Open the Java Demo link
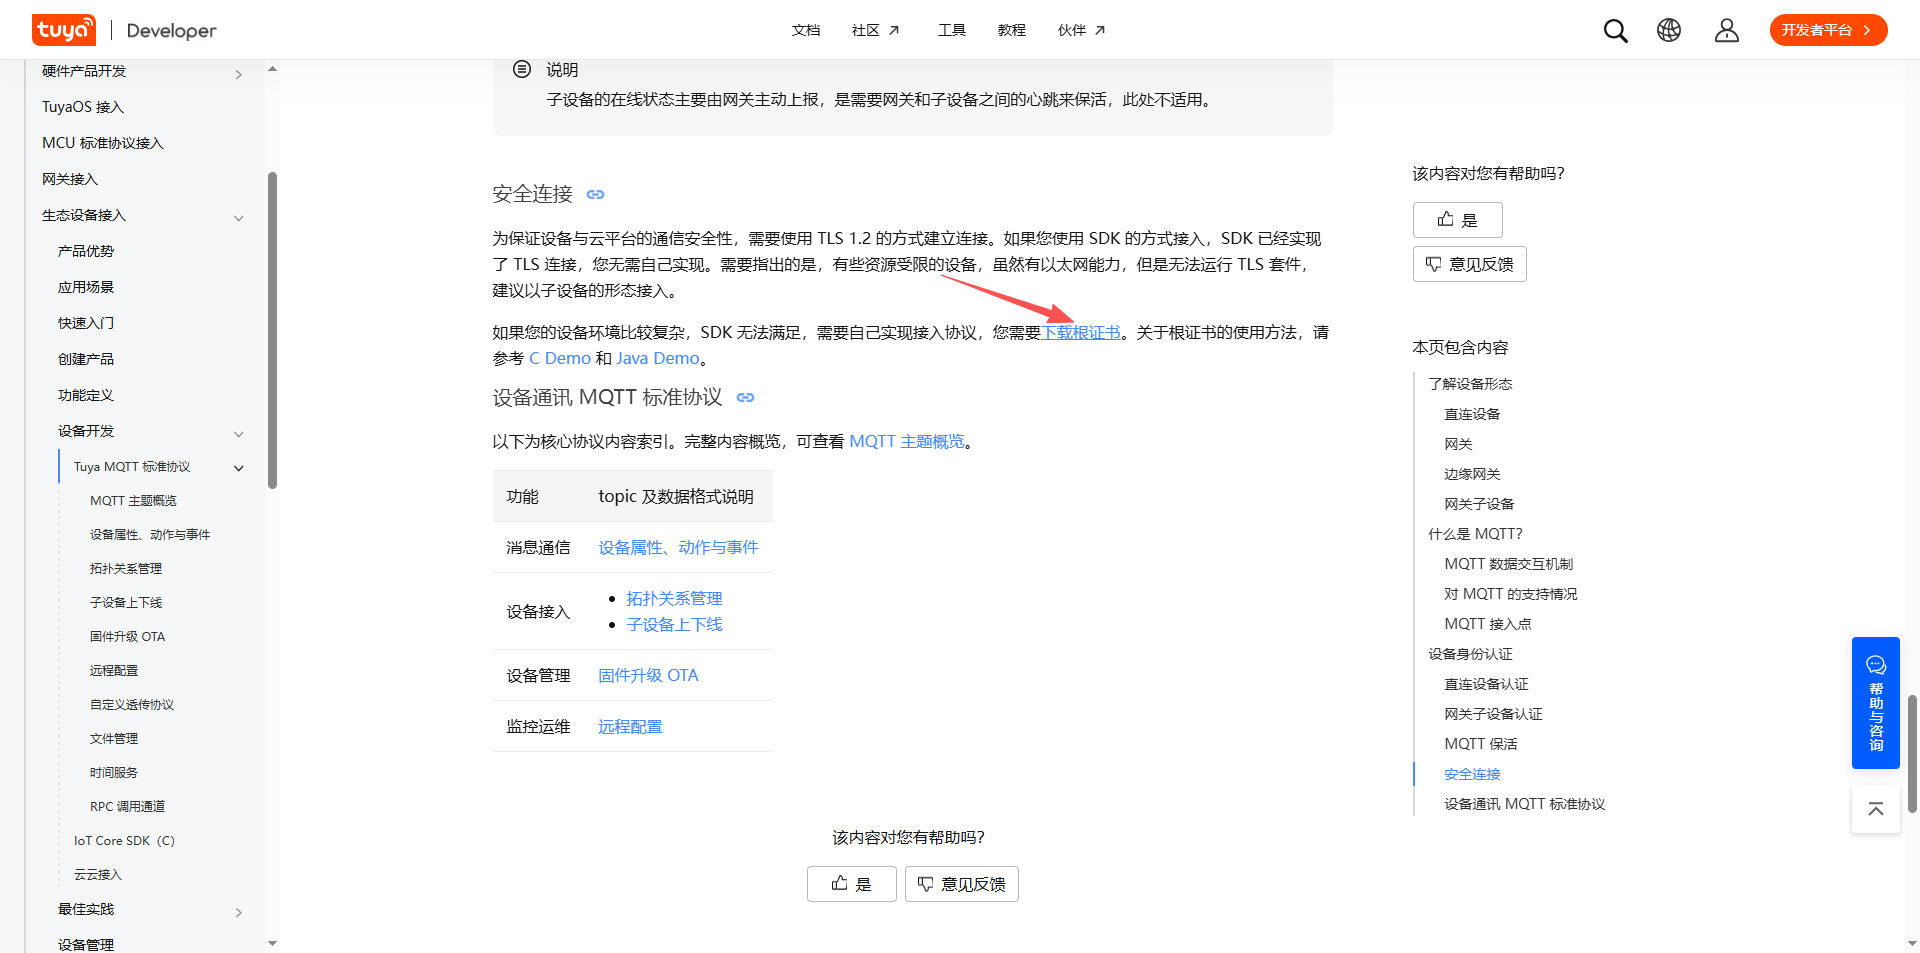The height and width of the screenshot is (953, 1920). tap(658, 358)
